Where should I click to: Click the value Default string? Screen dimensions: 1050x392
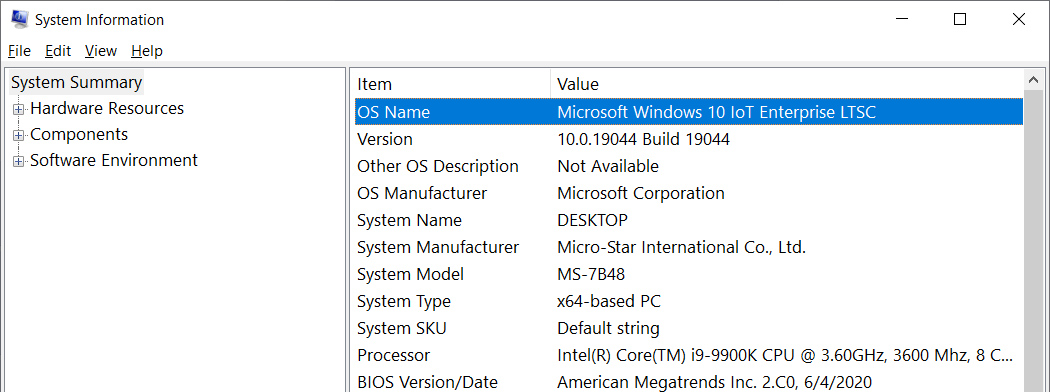[x=609, y=328]
